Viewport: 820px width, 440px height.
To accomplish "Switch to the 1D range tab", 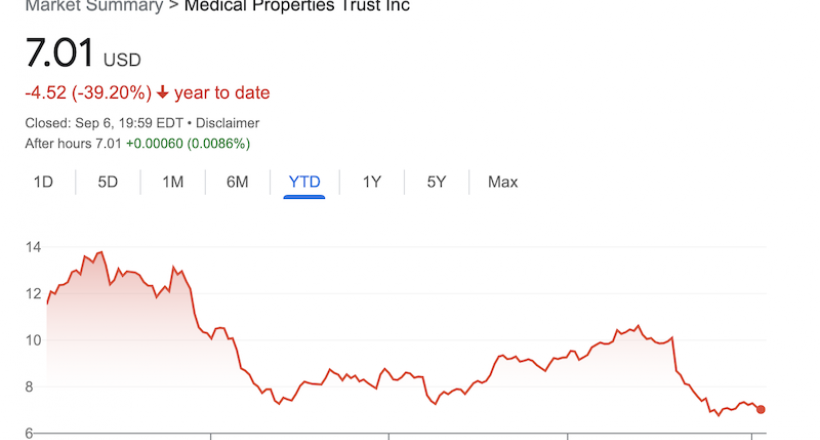I will coord(43,182).
